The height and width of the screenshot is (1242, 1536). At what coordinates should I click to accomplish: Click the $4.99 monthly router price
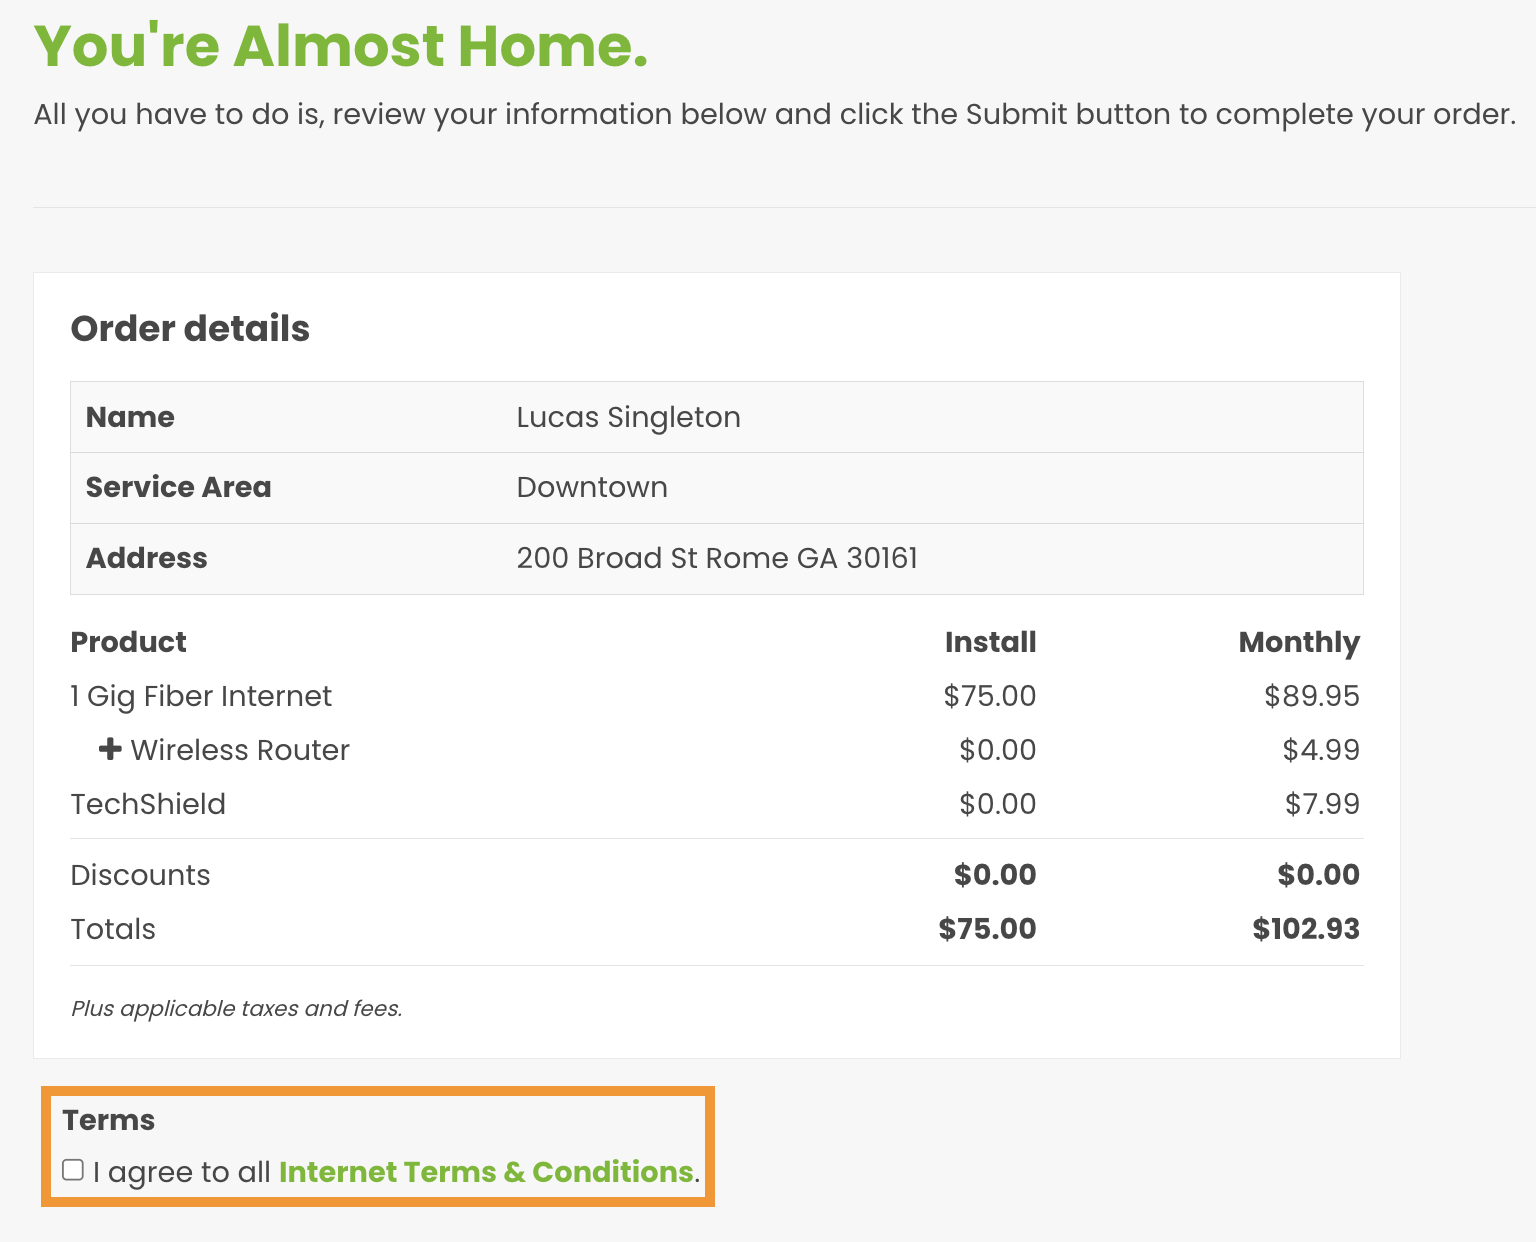tap(1320, 750)
